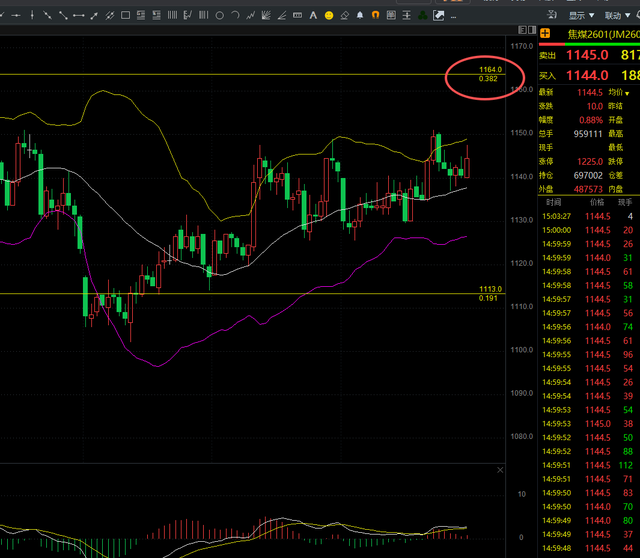The image size is (640, 558).
Task: Select the vertical line drawing tool
Action: pos(32,16)
